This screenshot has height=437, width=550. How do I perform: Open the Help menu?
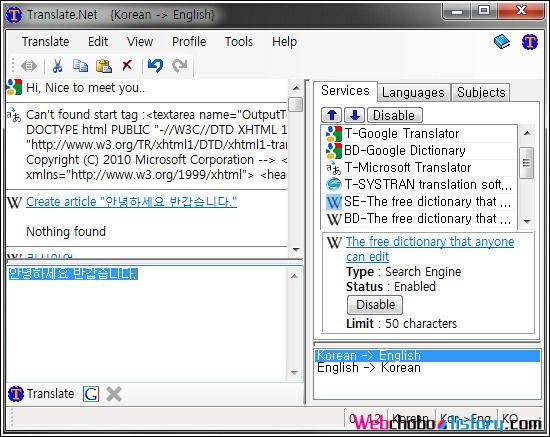pyautogui.click(x=284, y=42)
